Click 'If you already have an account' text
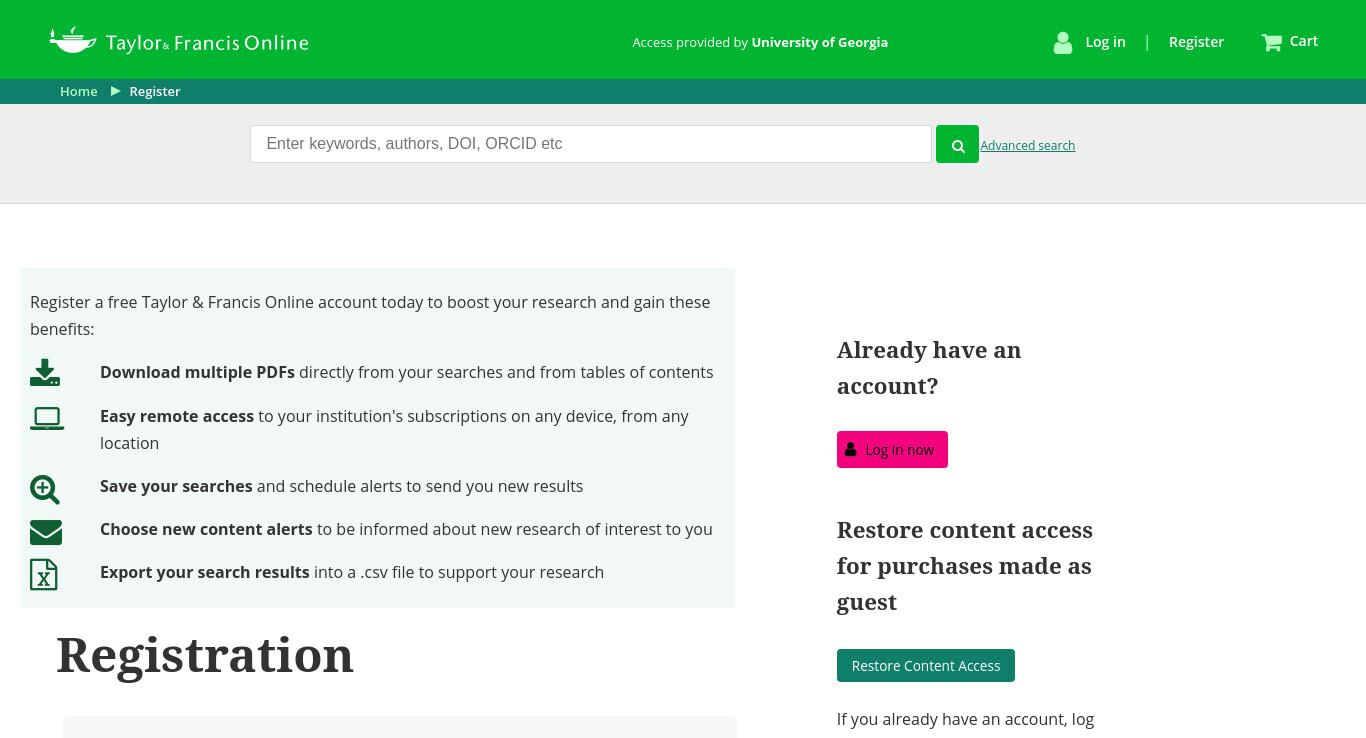The height and width of the screenshot is (738, 1366). [x=965, y=719]
